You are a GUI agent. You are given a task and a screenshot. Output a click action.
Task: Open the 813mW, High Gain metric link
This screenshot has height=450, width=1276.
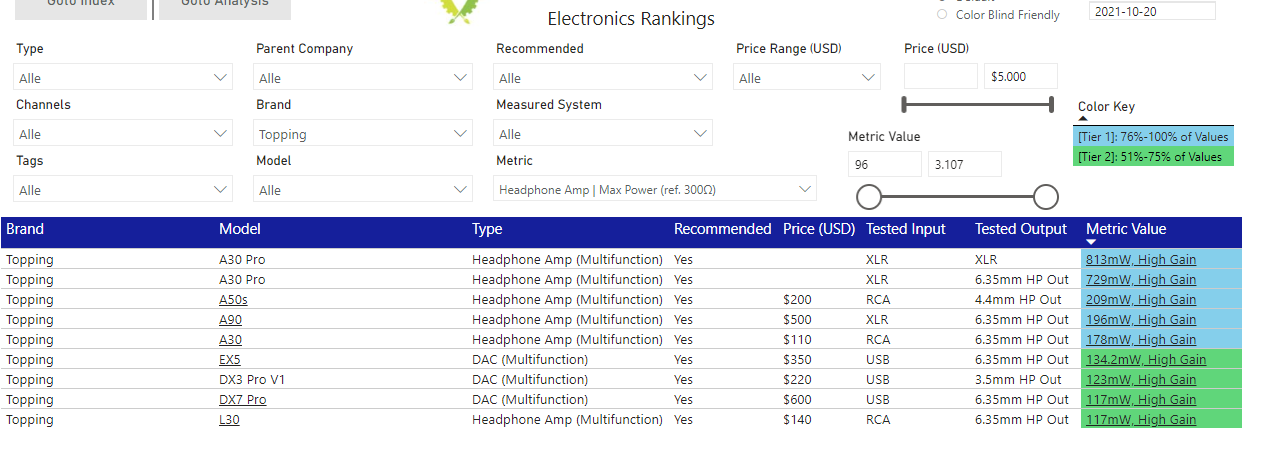pyautogui.click(x=1141, y=260)
